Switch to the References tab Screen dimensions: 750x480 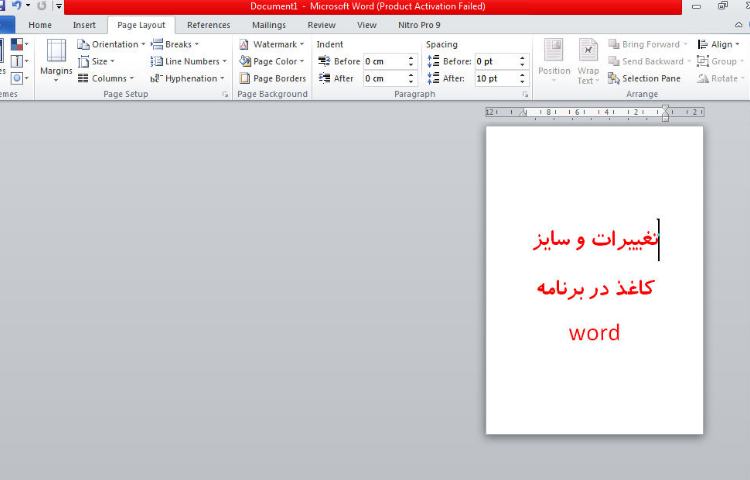208,25
